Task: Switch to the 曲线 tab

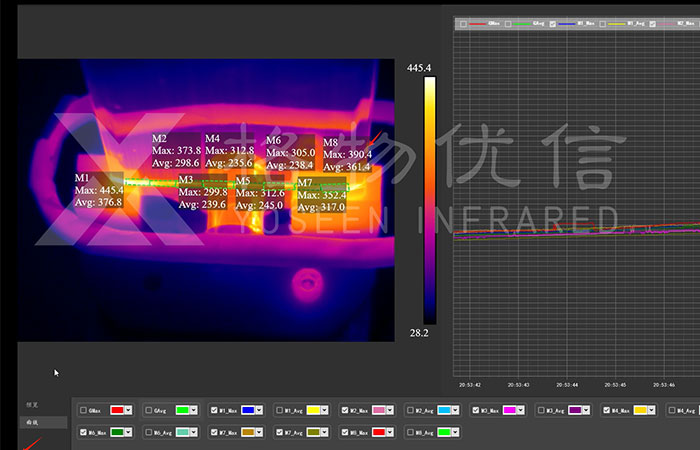Action: pyautogui.click(x=33, y=423)
